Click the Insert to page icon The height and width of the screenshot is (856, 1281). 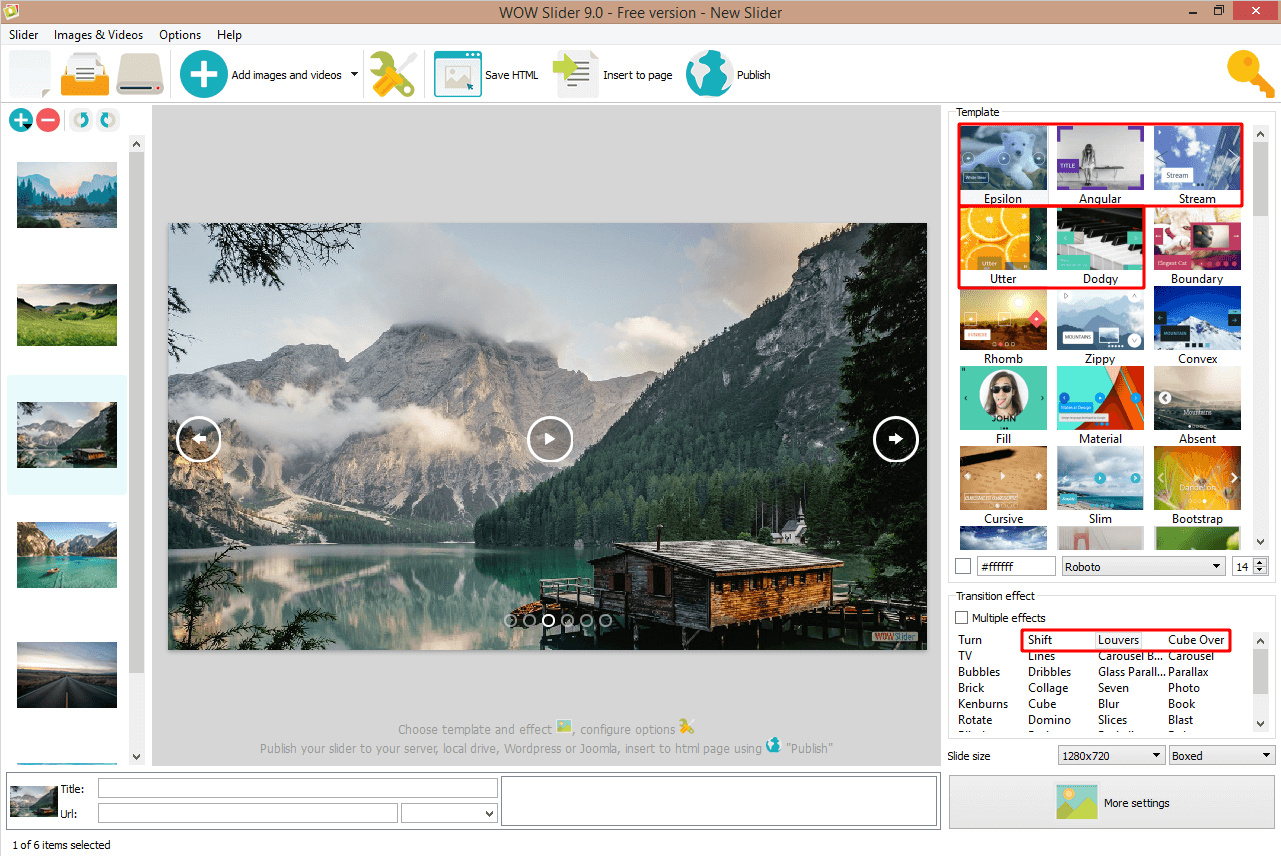pos(575,73)
